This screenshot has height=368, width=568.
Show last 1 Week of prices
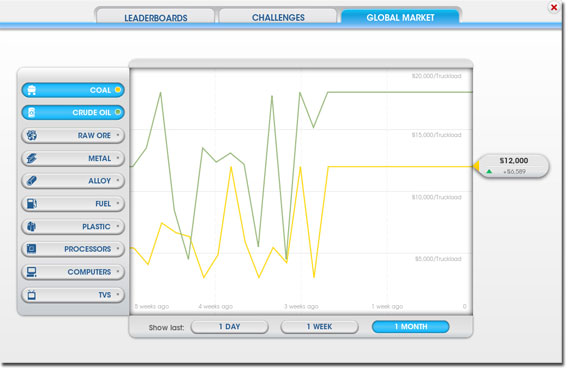pos(319,327)
